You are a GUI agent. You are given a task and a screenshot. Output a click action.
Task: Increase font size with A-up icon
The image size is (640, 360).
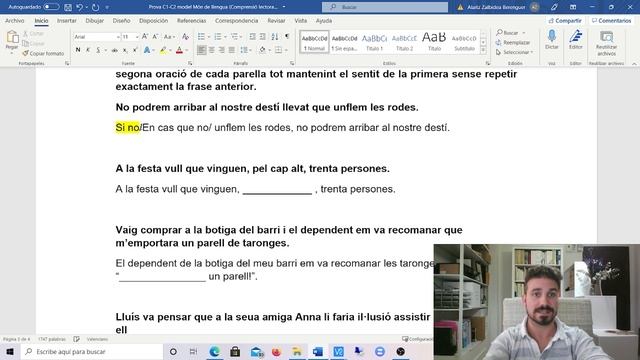(145, 37)
